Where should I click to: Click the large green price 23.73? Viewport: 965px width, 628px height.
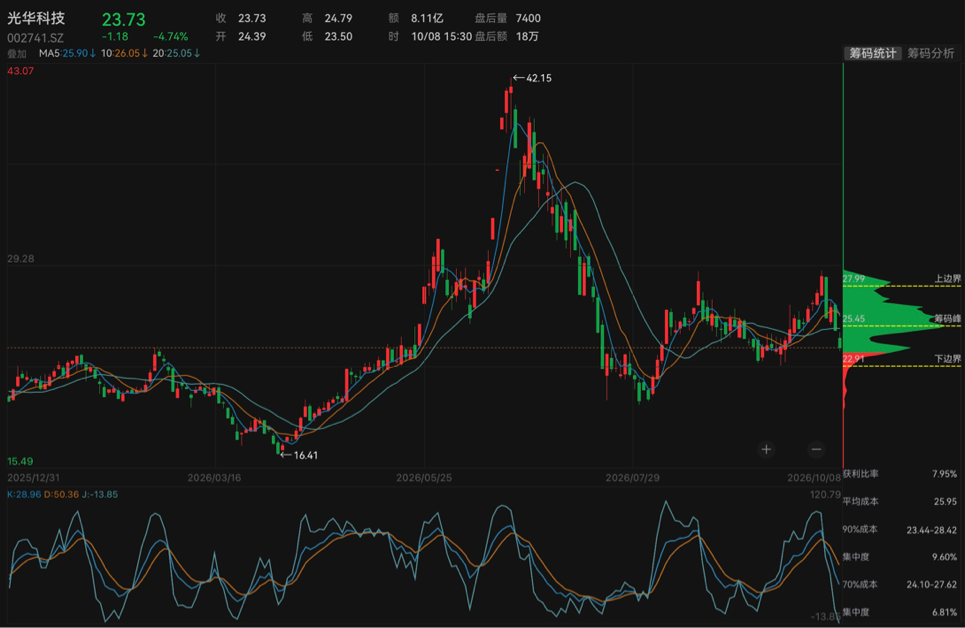click(124, 20)
